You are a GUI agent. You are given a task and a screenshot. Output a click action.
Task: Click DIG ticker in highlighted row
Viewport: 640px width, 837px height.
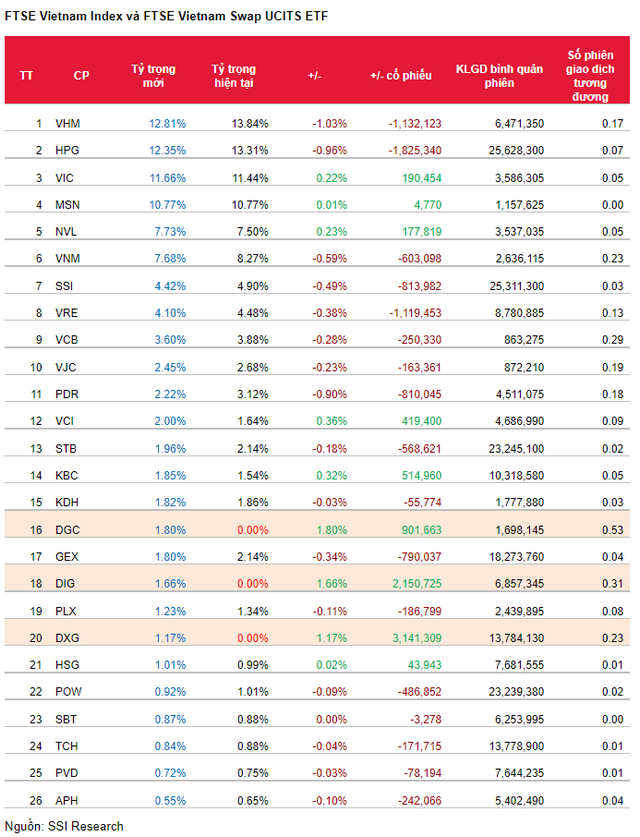click(x=65, y=583)
